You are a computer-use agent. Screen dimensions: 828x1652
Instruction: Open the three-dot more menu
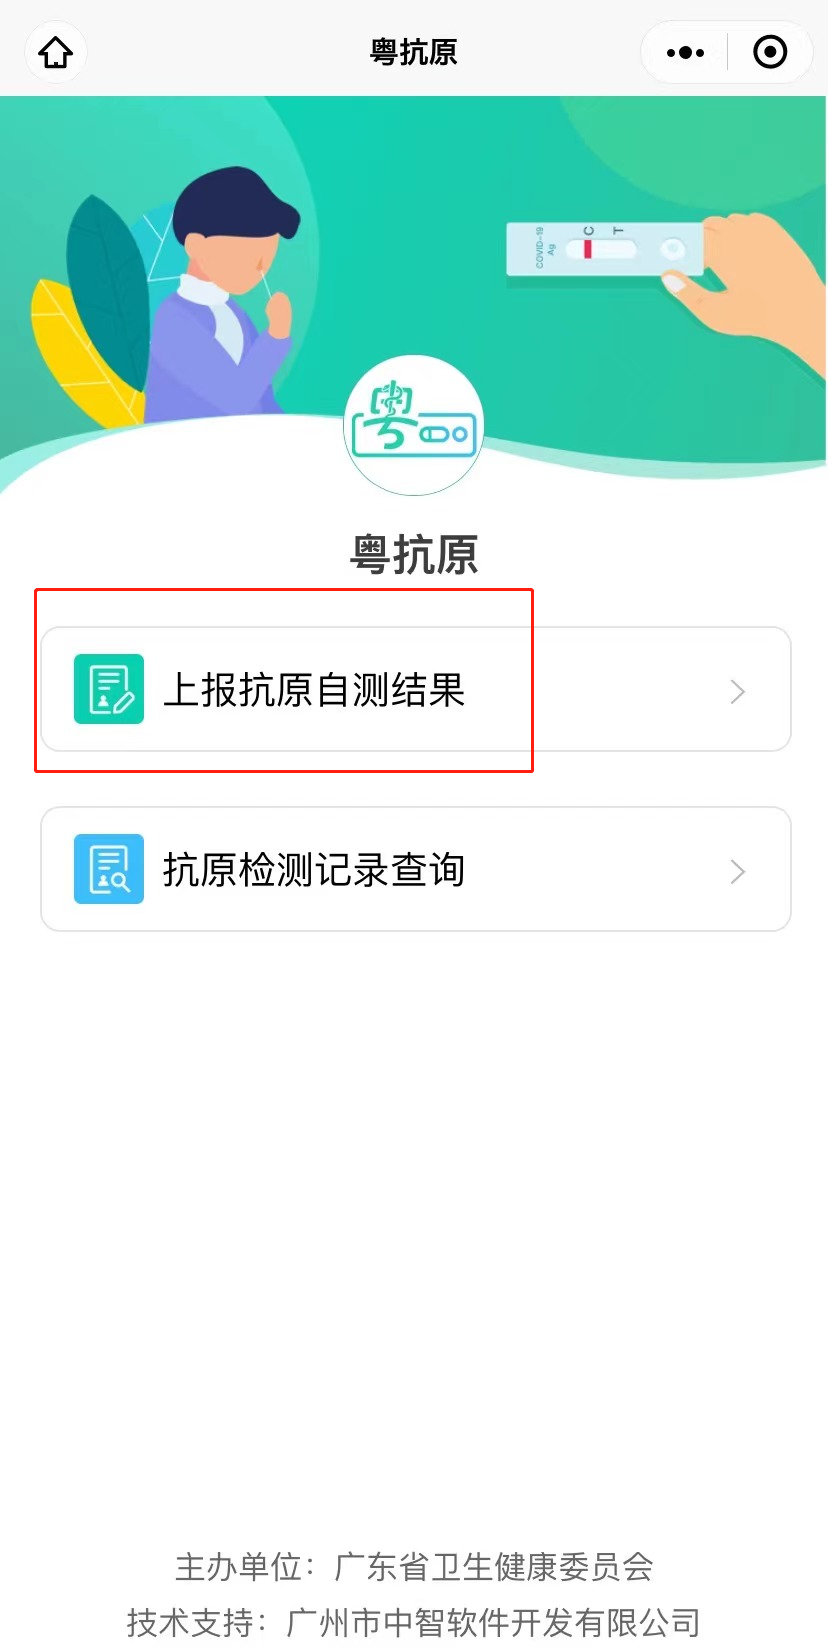coord(685,52)
